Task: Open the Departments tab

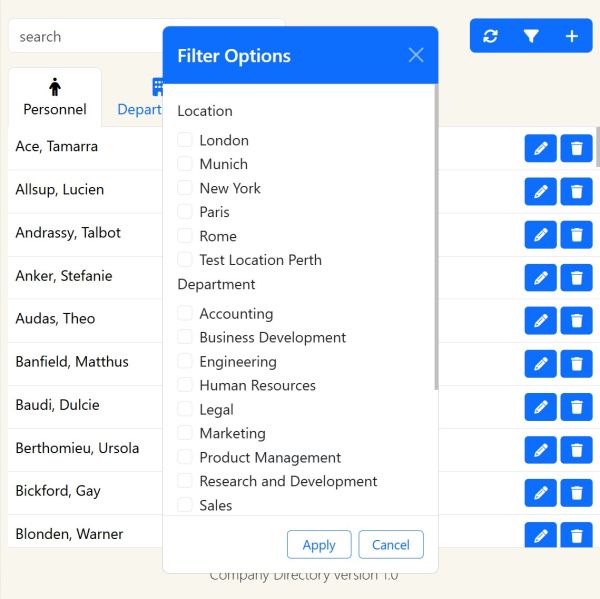Action: [x=140, y=98]
